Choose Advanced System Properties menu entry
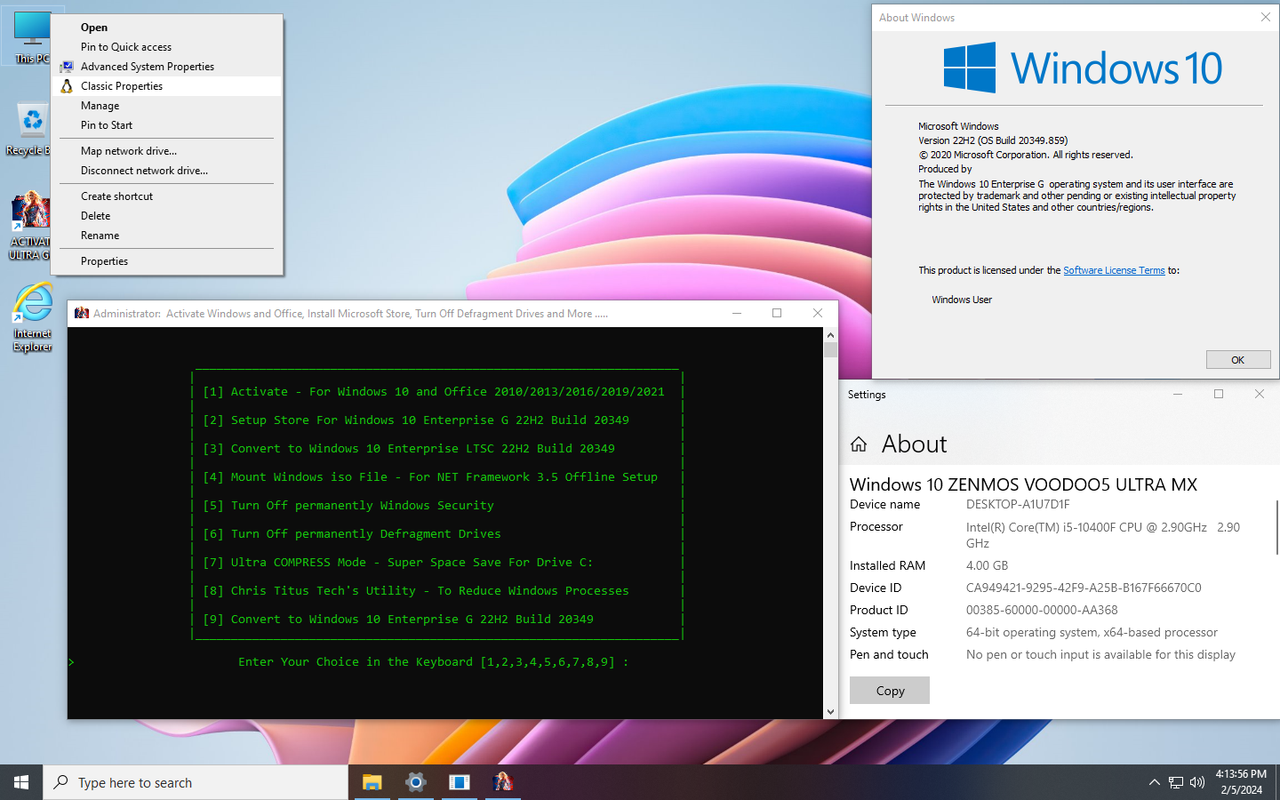Screen dimensions: 1280x800 tap(167, 66)
